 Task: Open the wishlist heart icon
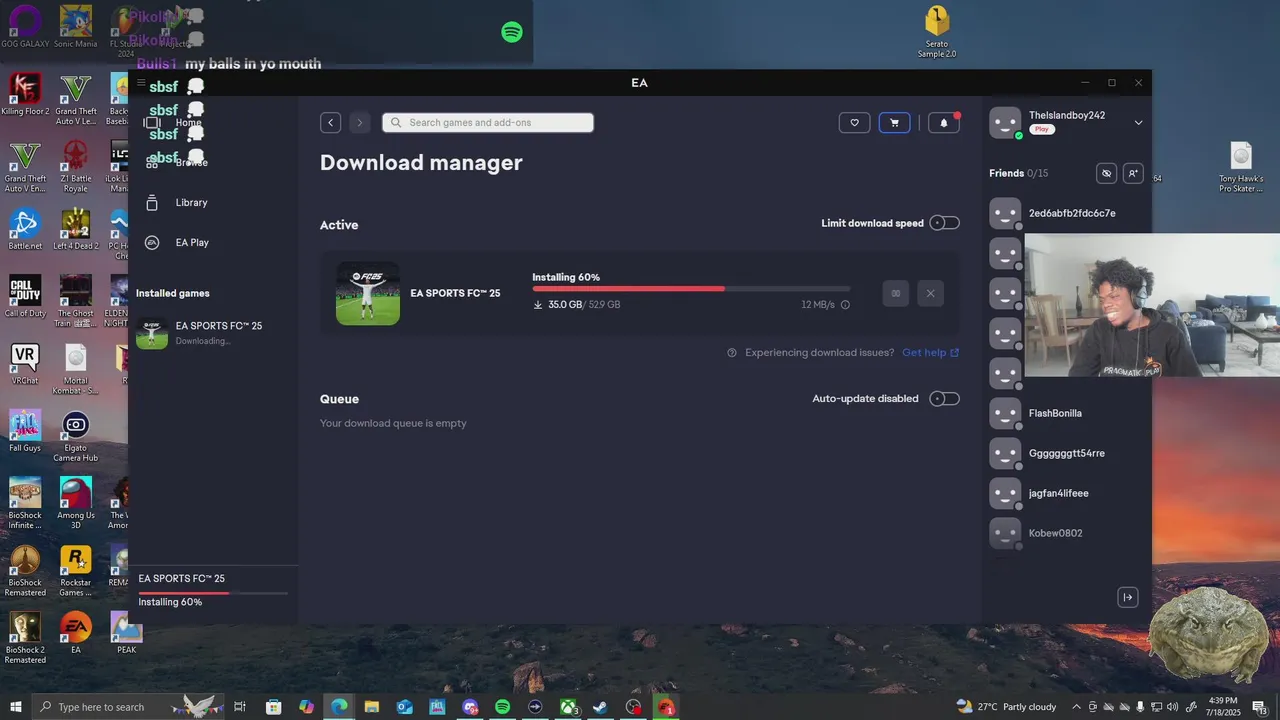(854, 123)
